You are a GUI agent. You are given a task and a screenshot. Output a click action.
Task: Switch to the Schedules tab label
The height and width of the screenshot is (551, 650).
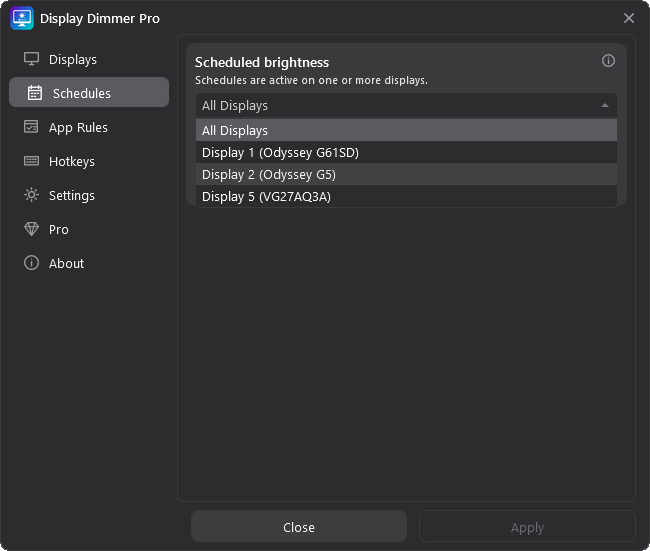coord(82,94)
